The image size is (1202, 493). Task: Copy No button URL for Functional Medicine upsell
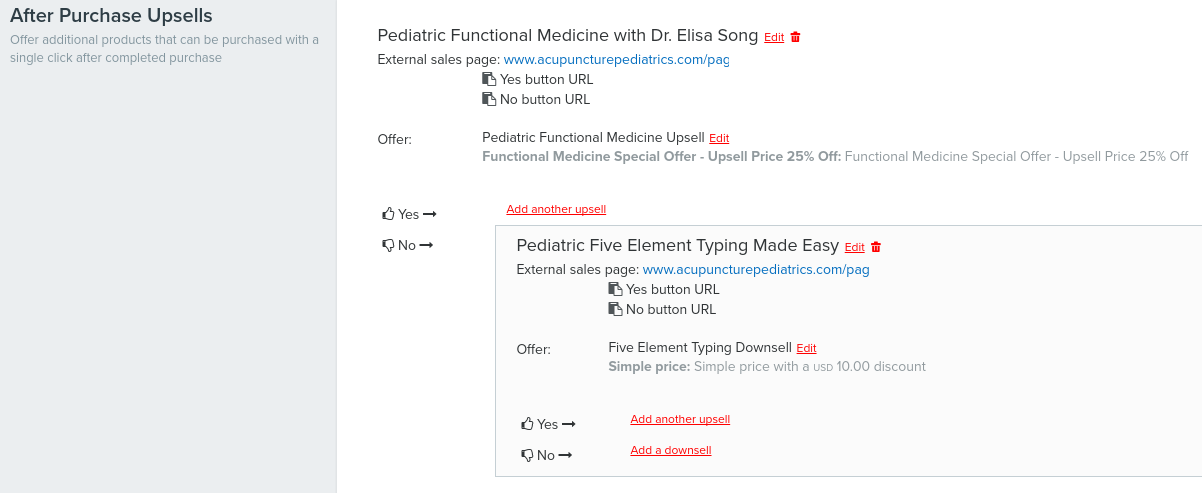[489, 99]
